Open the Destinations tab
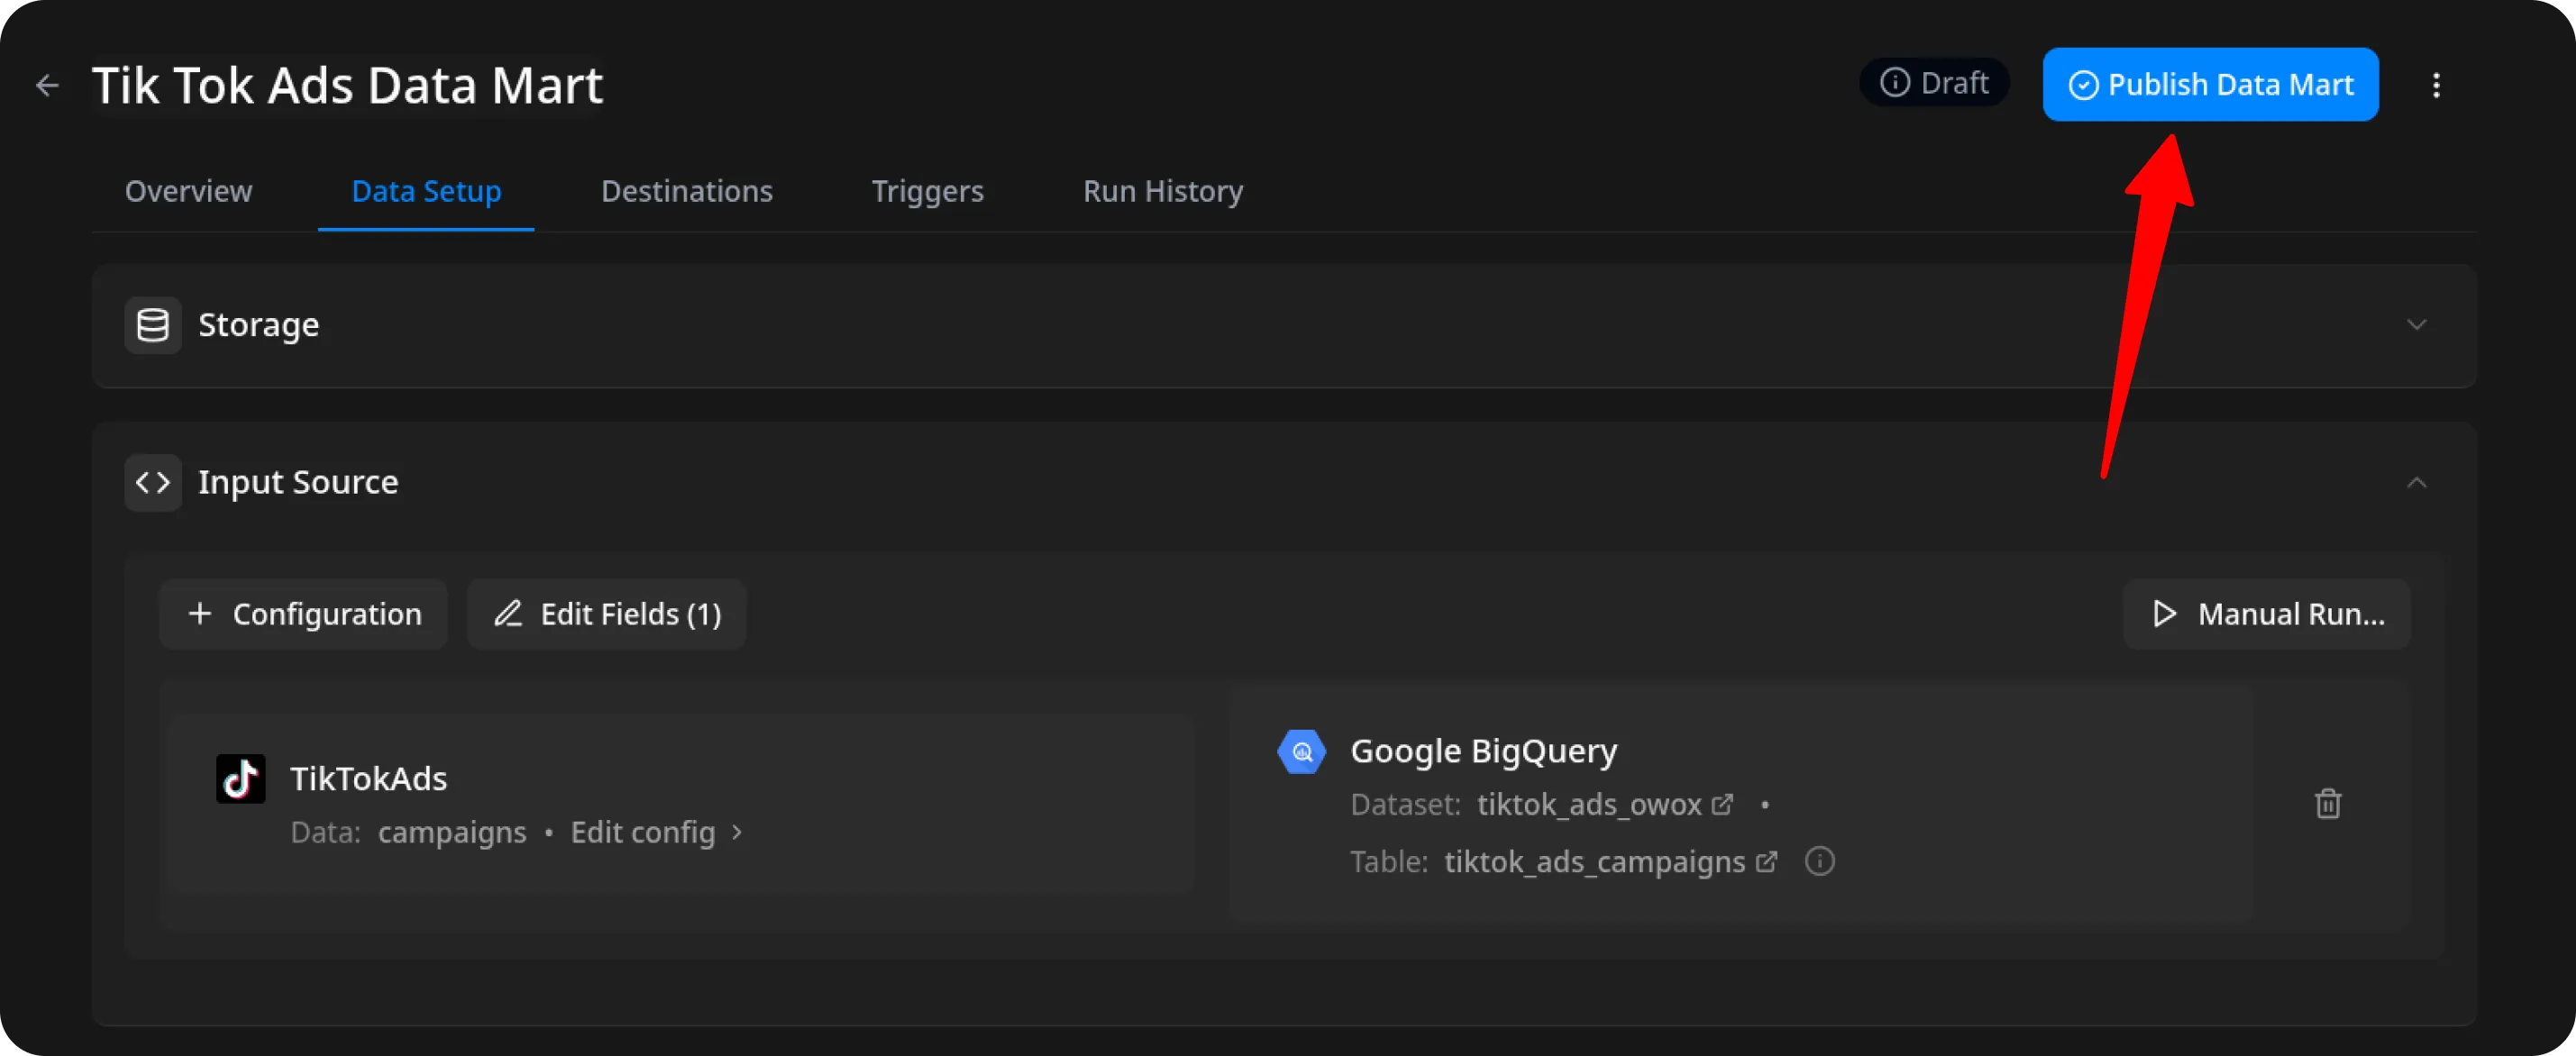 coord(686,191)
